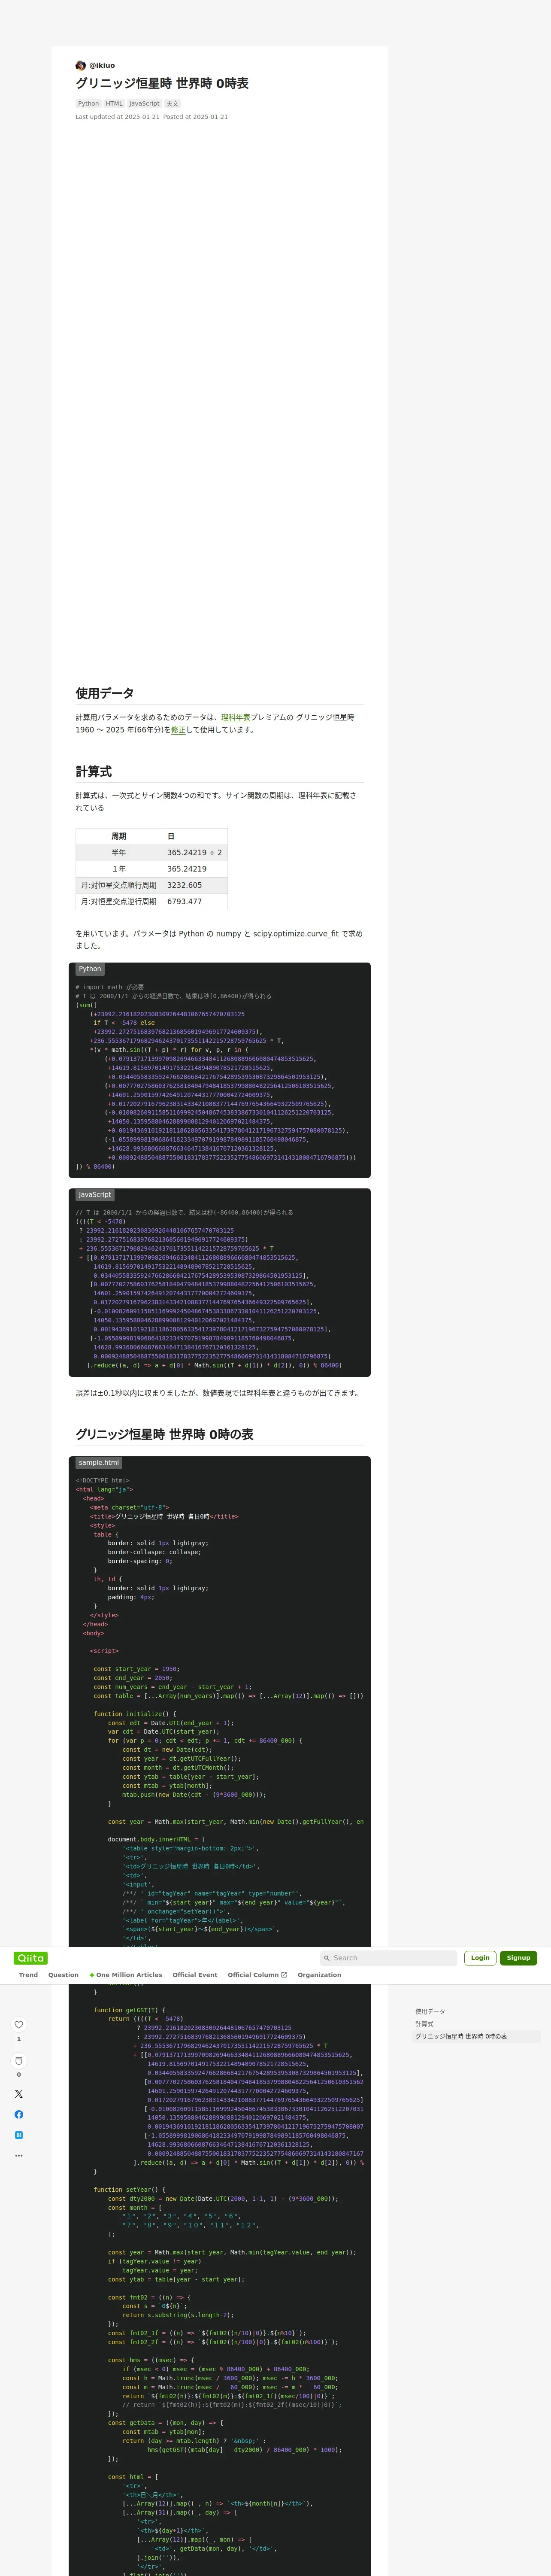Select the Python tag
The height and width of the screenshot is (2576, 551).
pos(88,103)
